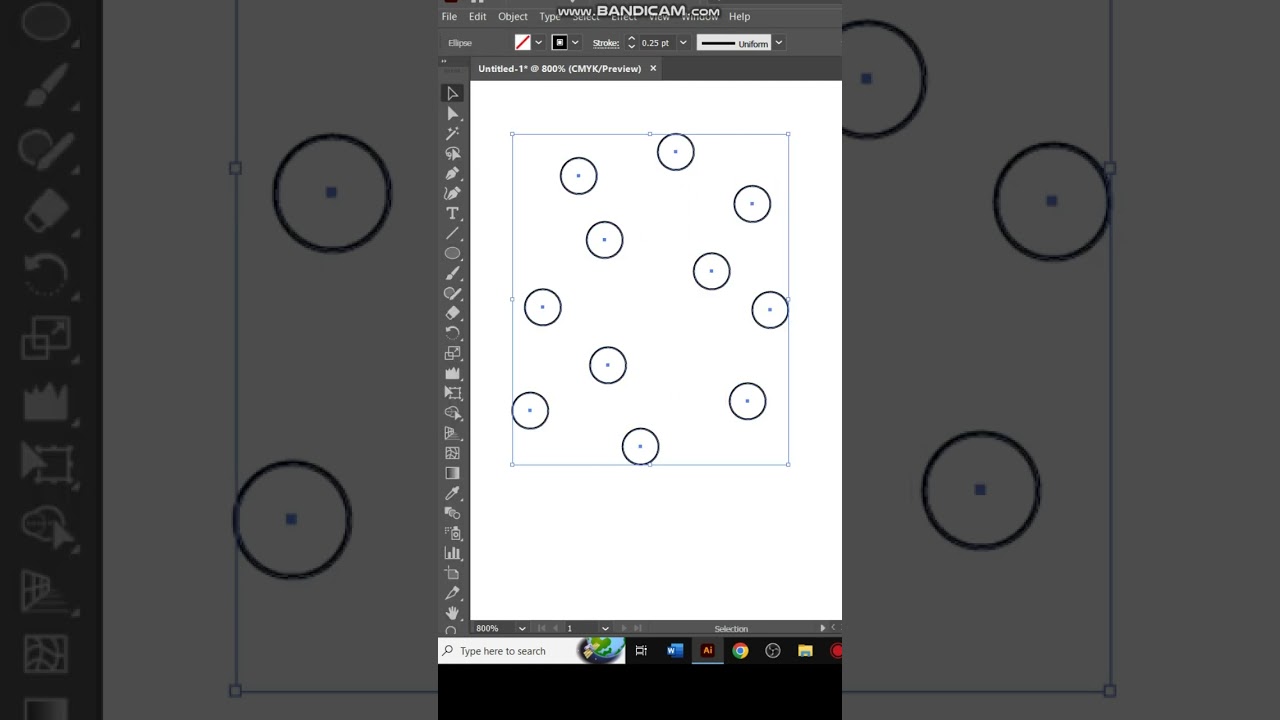The image size is (1280, 720).
Task: Click the Windows taskbar search box
Action: pyautogui.click(x=531, y=651)
